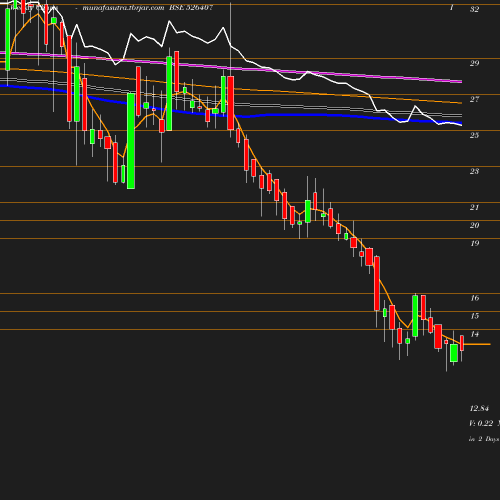Click the munafasutra.tbrjar.com watermark text
Image resolution: width=500 pixels, height=500 pixels.
click(x=123, y=8)
